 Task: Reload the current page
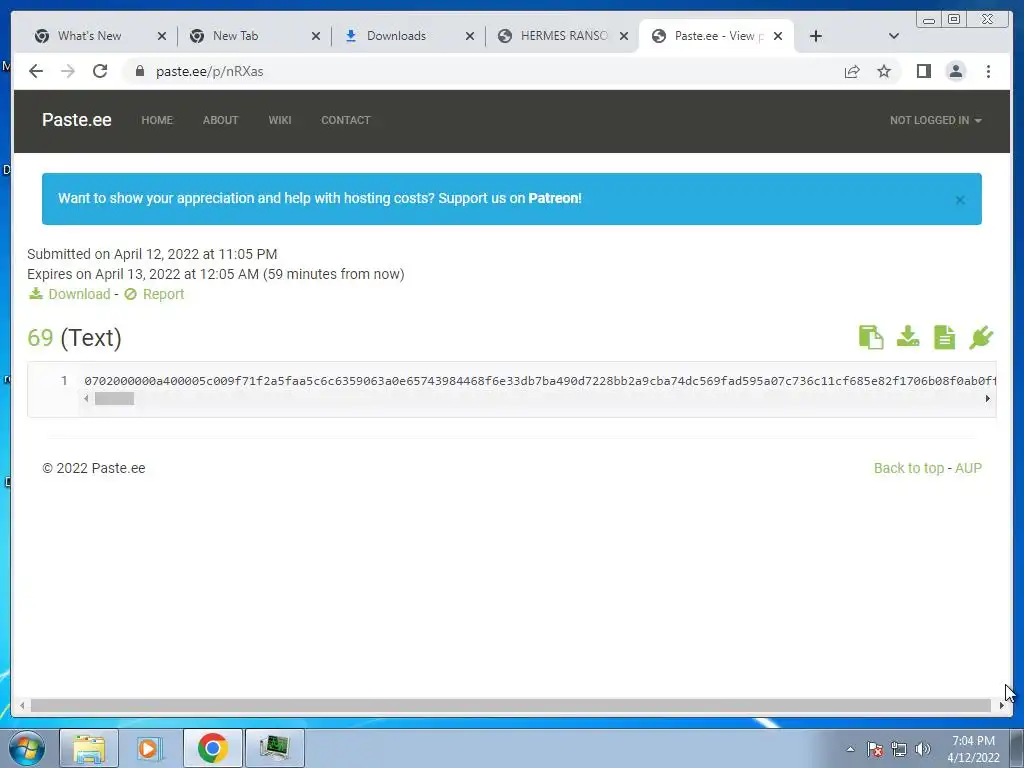point(100,71)
